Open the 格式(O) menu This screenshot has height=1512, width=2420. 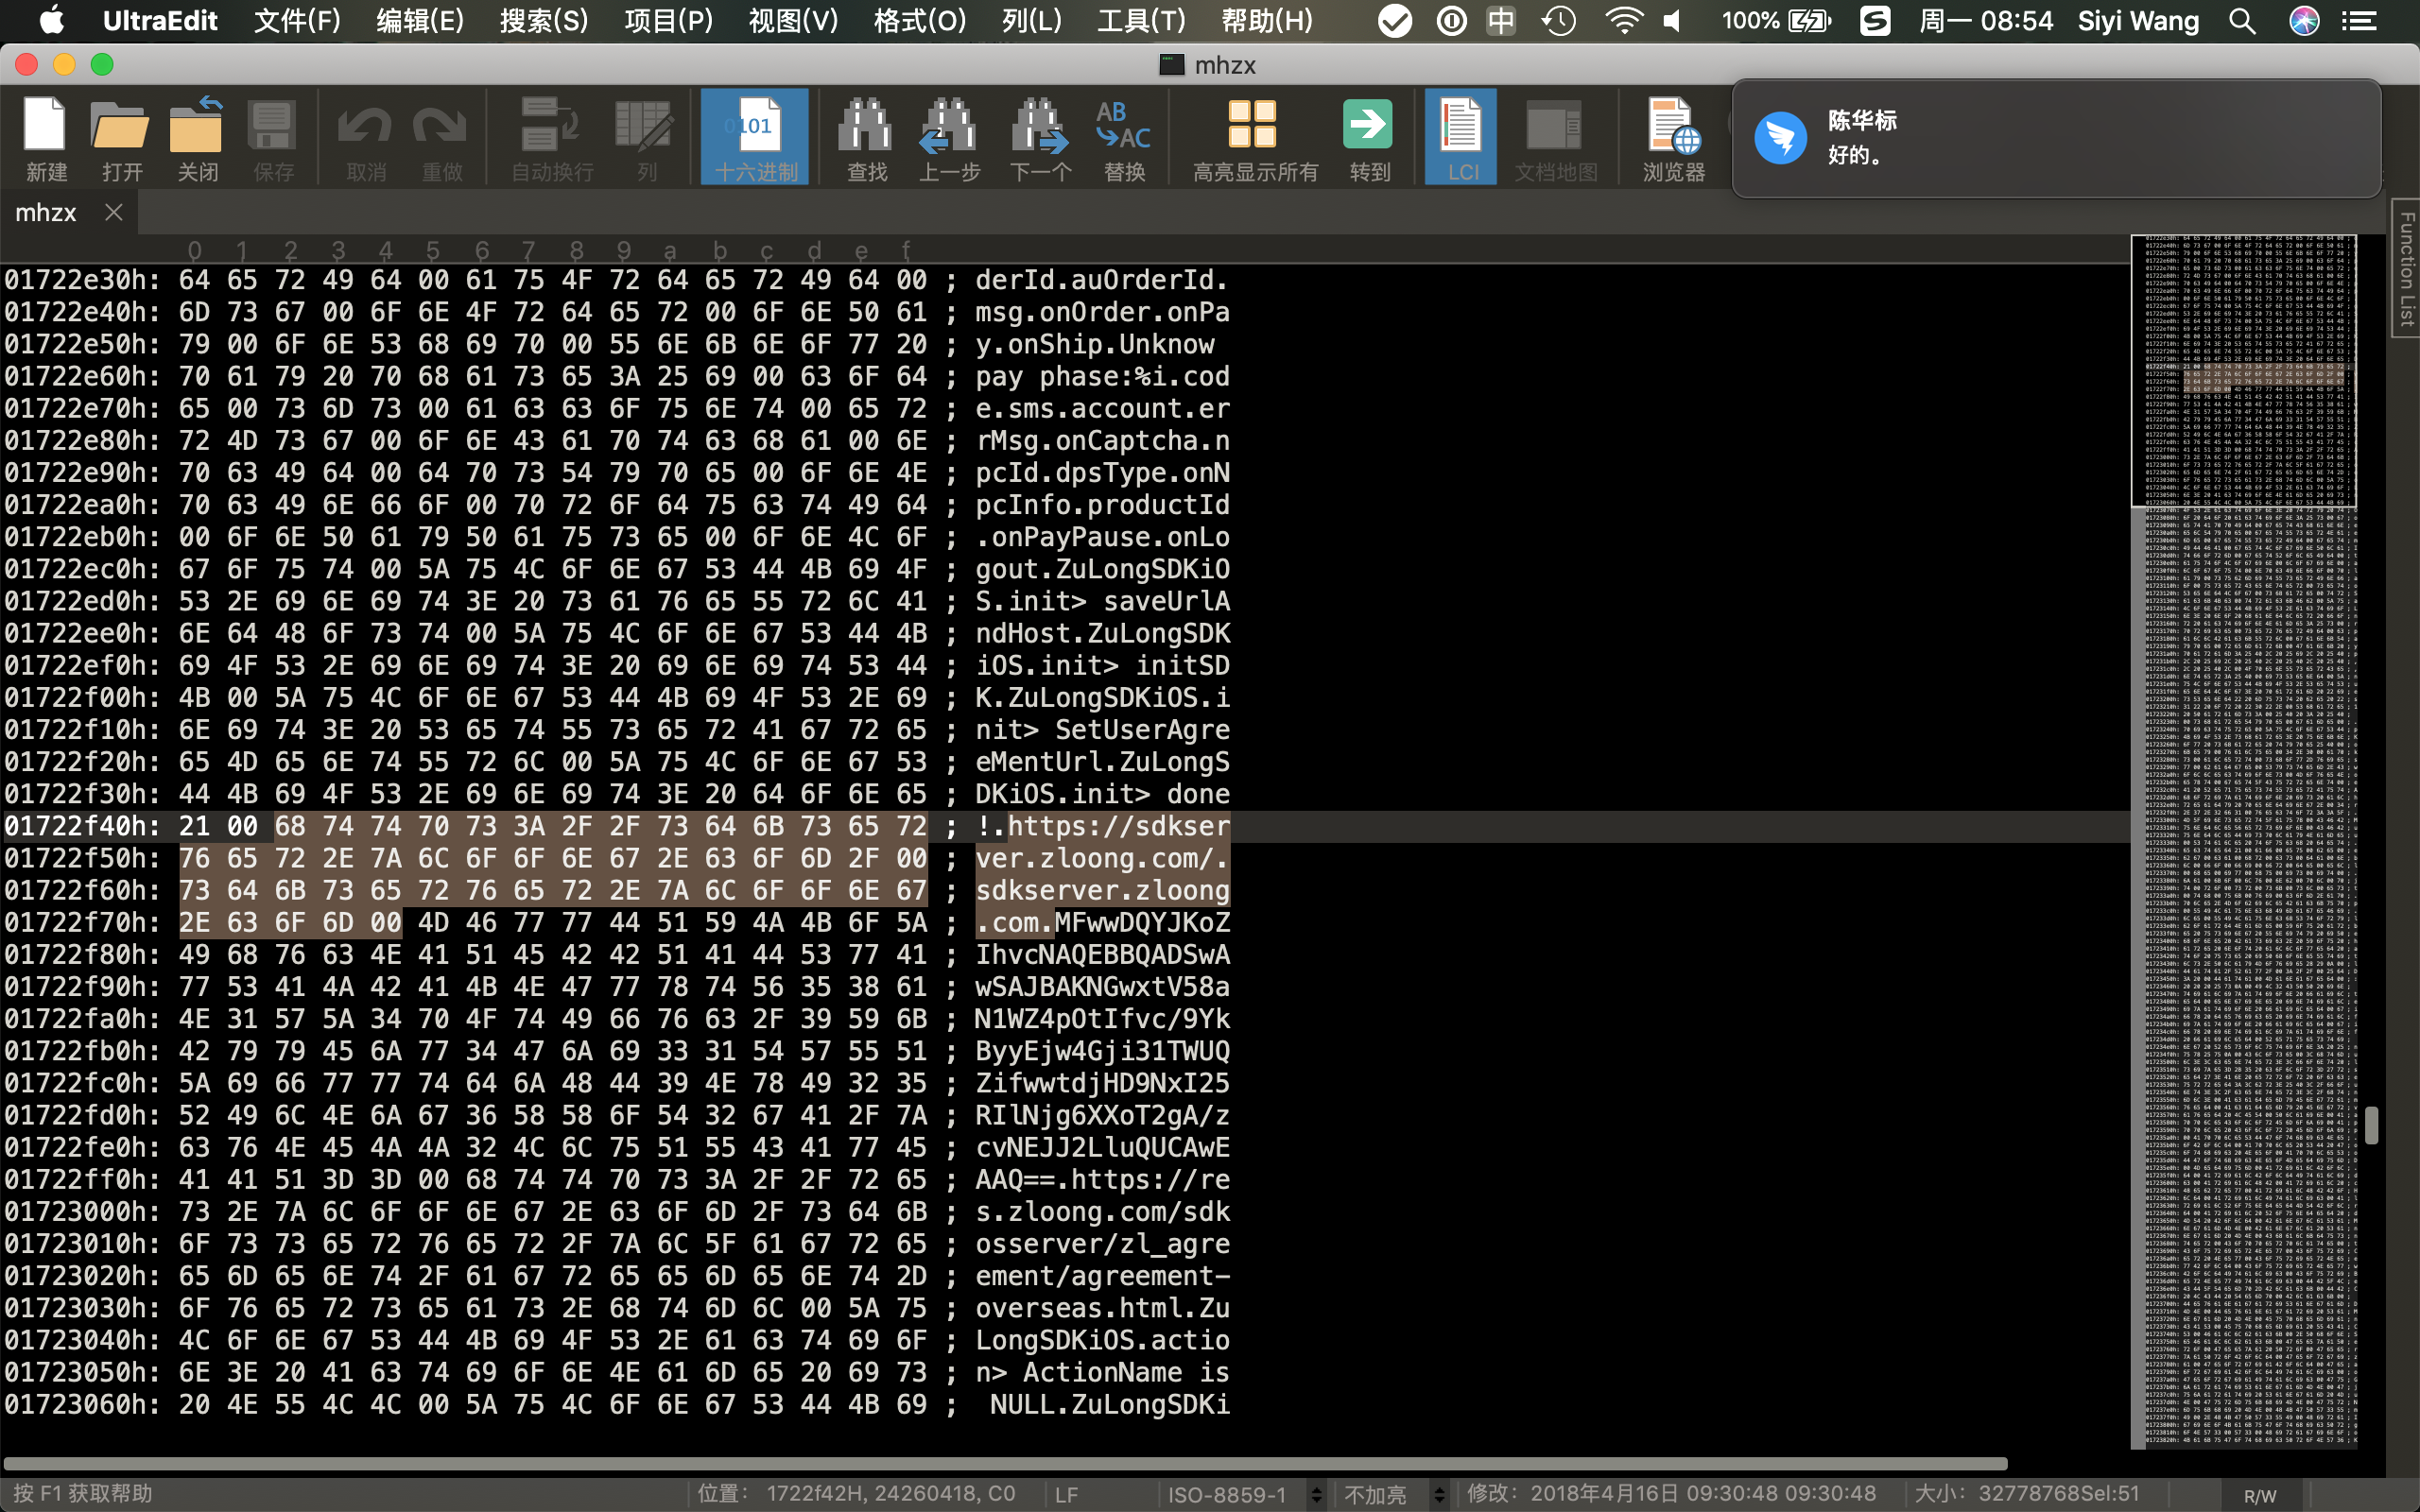[x=919, y=21]
